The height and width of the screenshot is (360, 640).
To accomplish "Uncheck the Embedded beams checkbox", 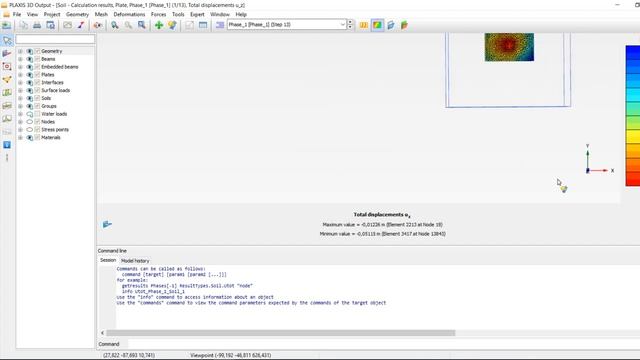I will 38,67.
